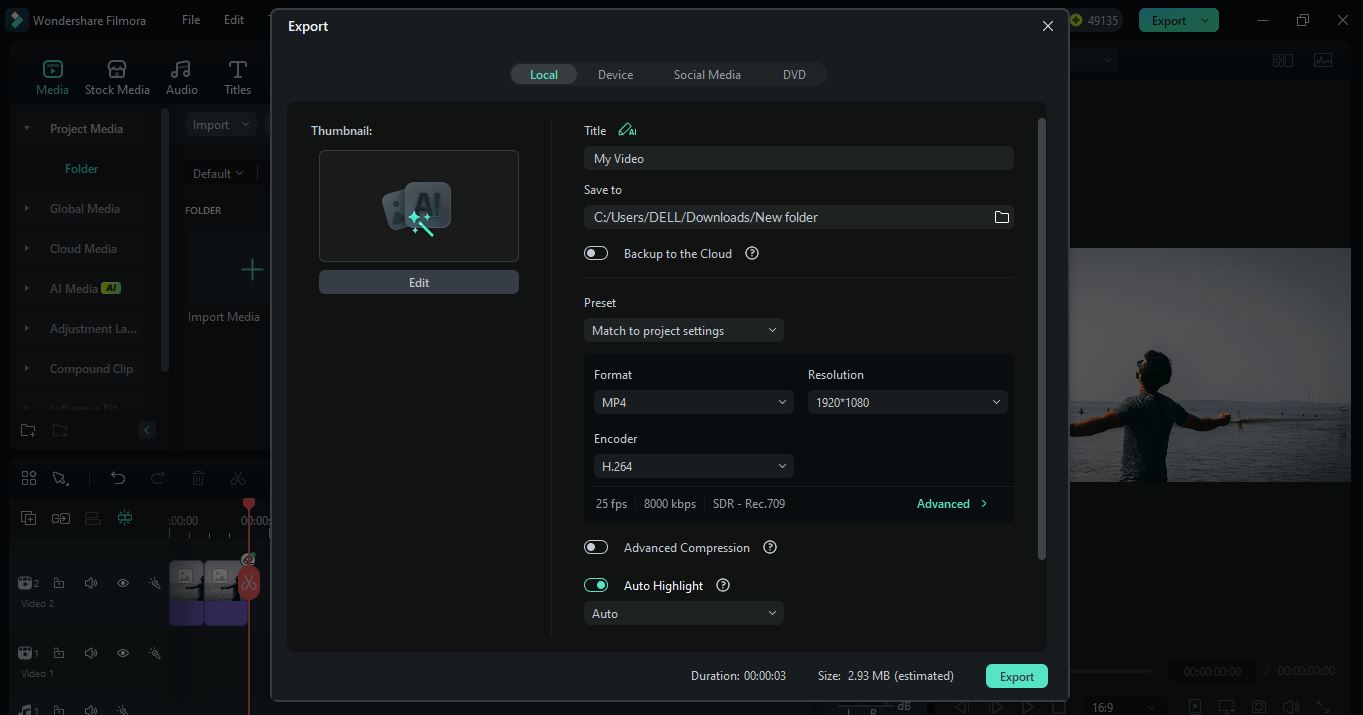Open the Default sort dropdown
This screenshot has height=715, width=1363.
[218, 173]
